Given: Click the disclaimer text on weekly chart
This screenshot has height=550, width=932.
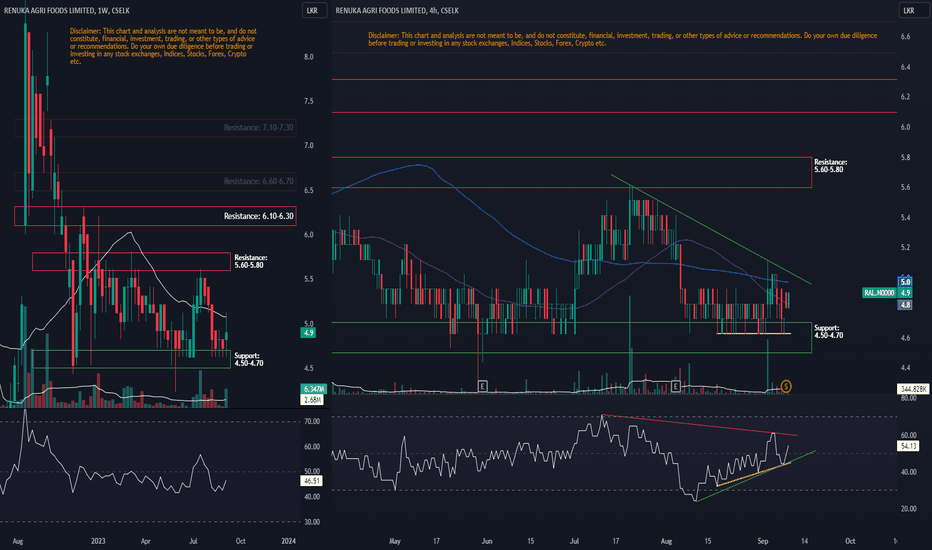Looking at the screenshot, I should point(163,46).
